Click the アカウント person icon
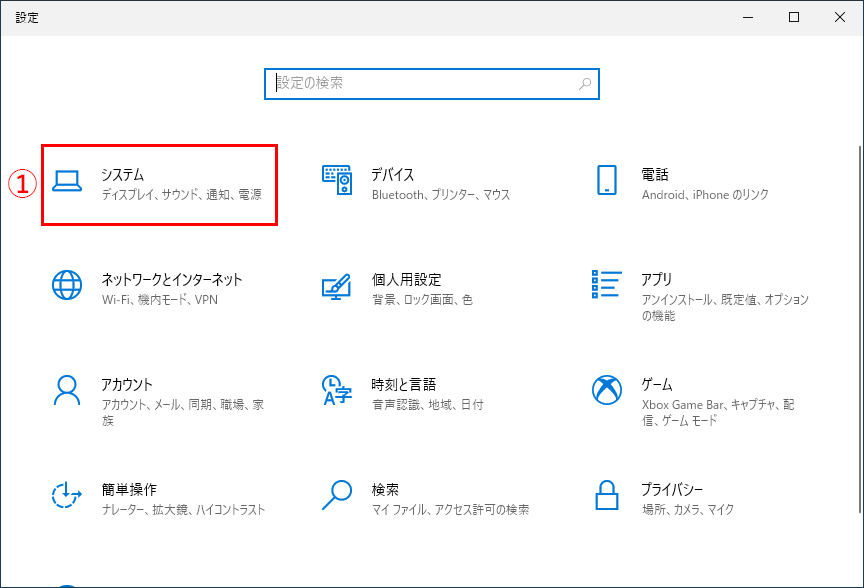Viewport: 864px width, 588px height. click(x=67, y=390)
